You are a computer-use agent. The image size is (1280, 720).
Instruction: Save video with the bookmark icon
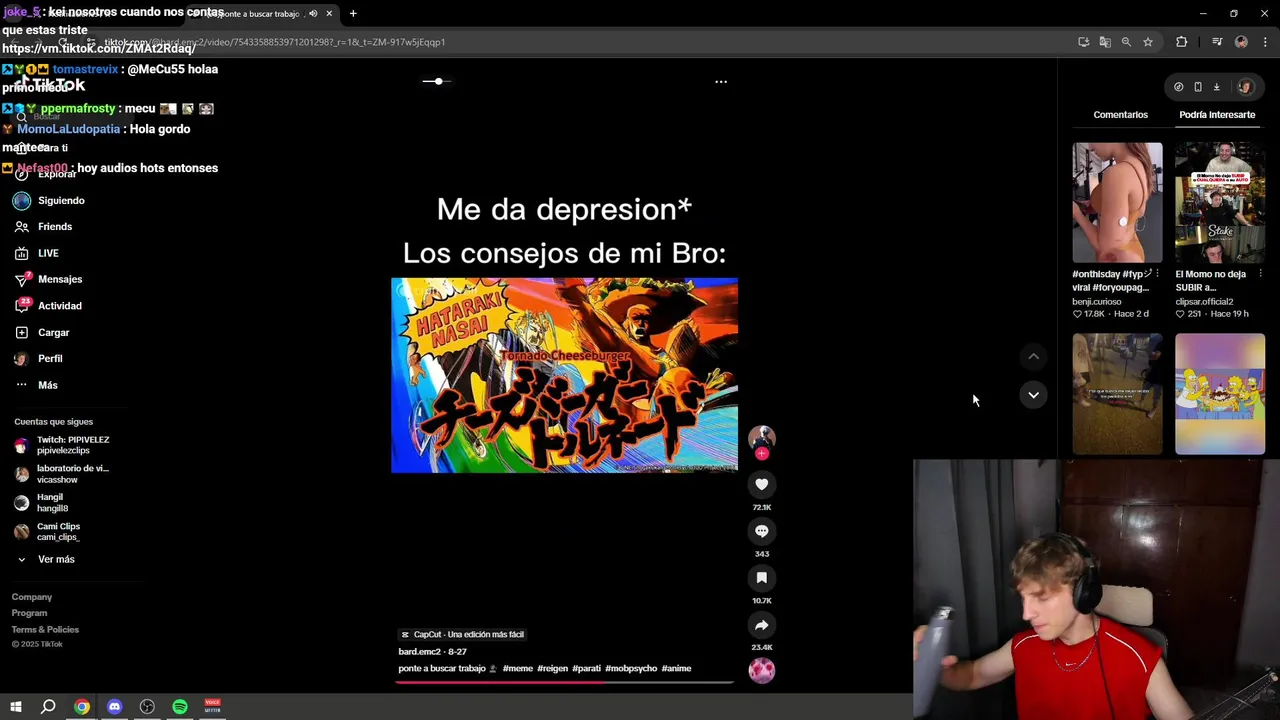click(761, 578)
